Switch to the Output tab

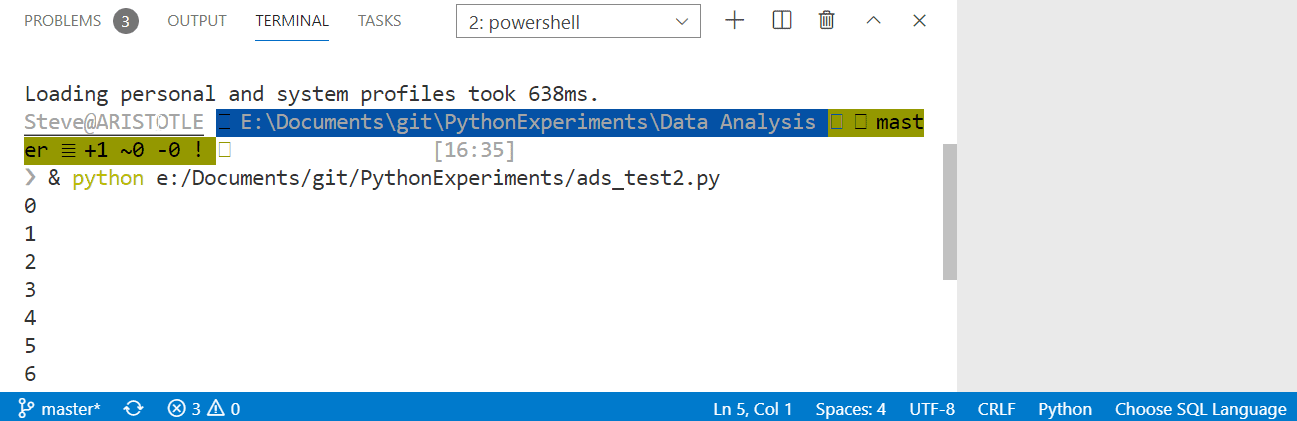point(197,21)
